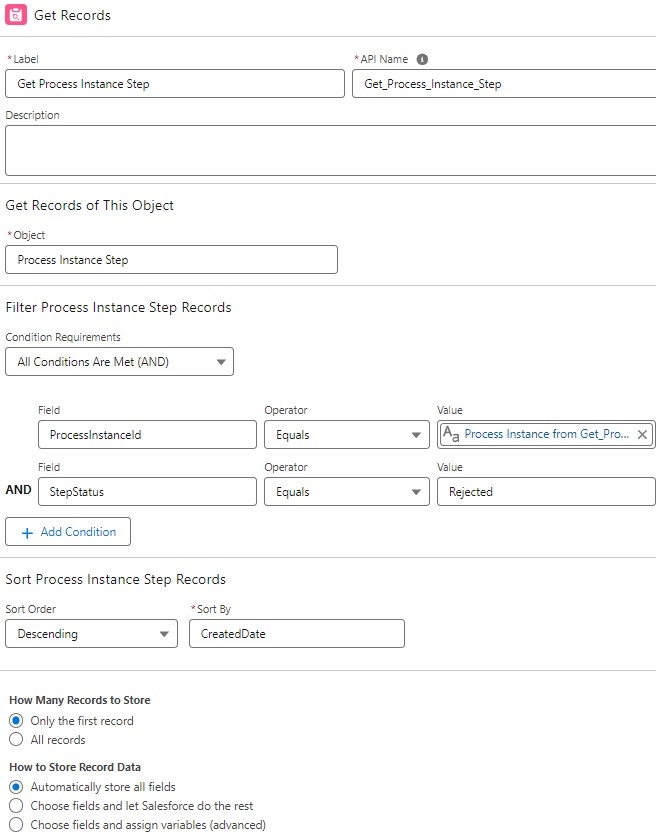This screenshot has height=837, width=656.
Task: Open the Condition Requirements dropdown
Action: tap(120, 361)
